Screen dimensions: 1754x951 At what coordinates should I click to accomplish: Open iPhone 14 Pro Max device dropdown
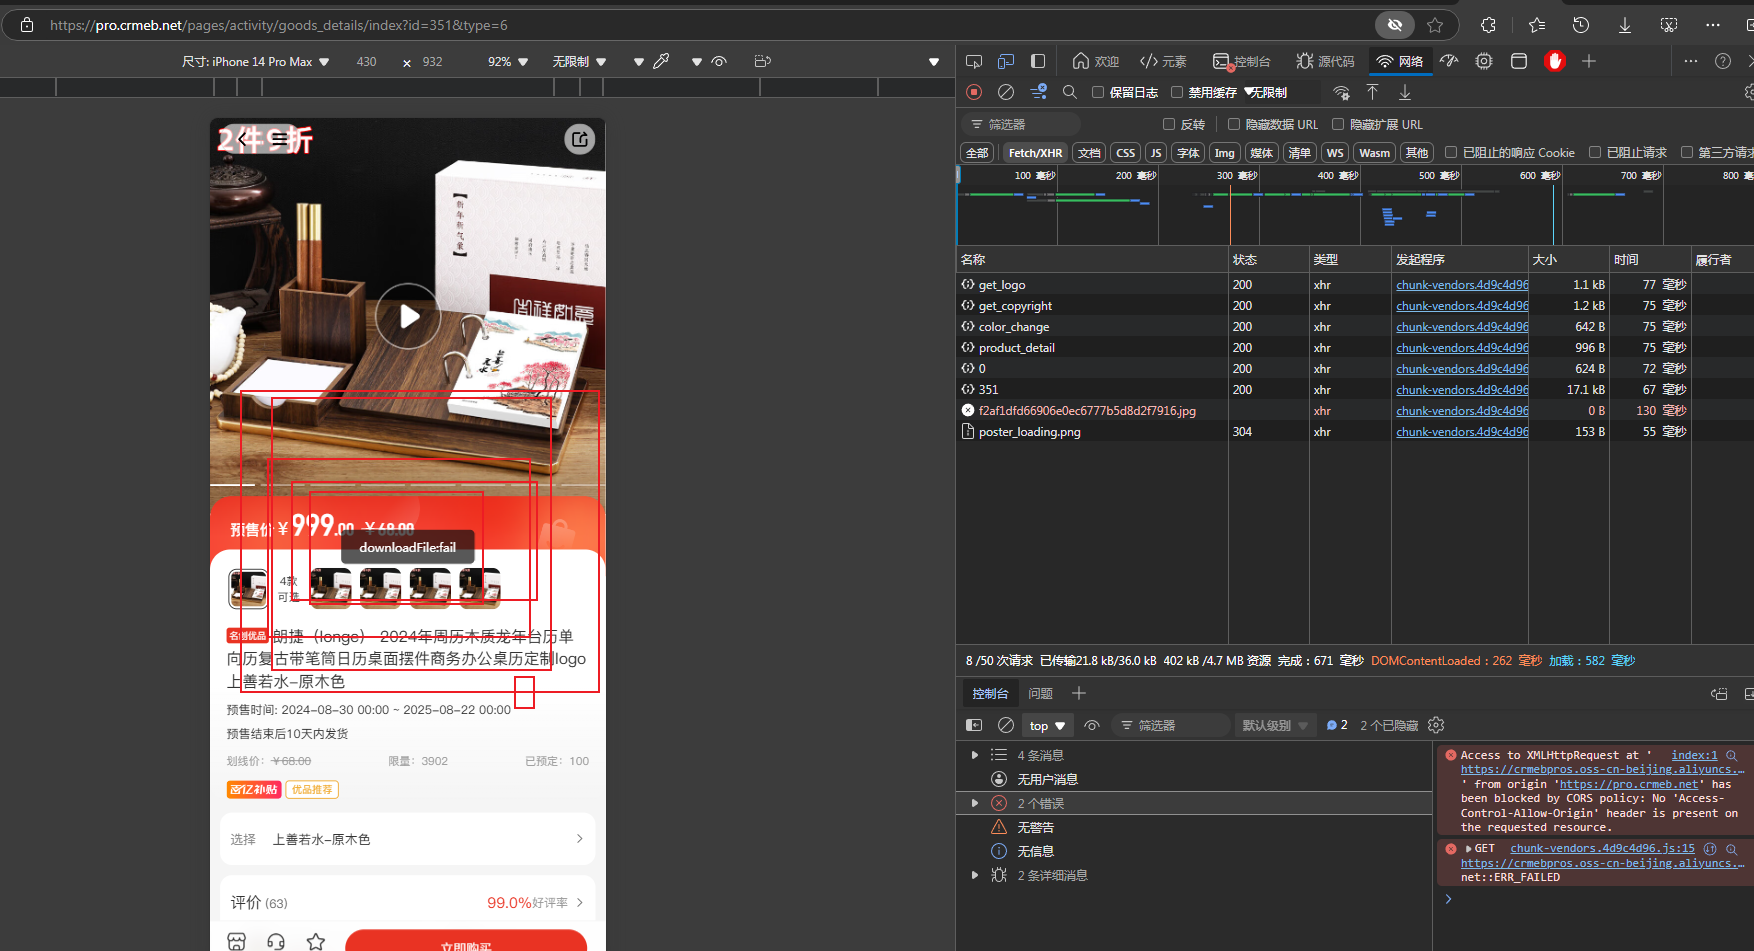point(256,61)
